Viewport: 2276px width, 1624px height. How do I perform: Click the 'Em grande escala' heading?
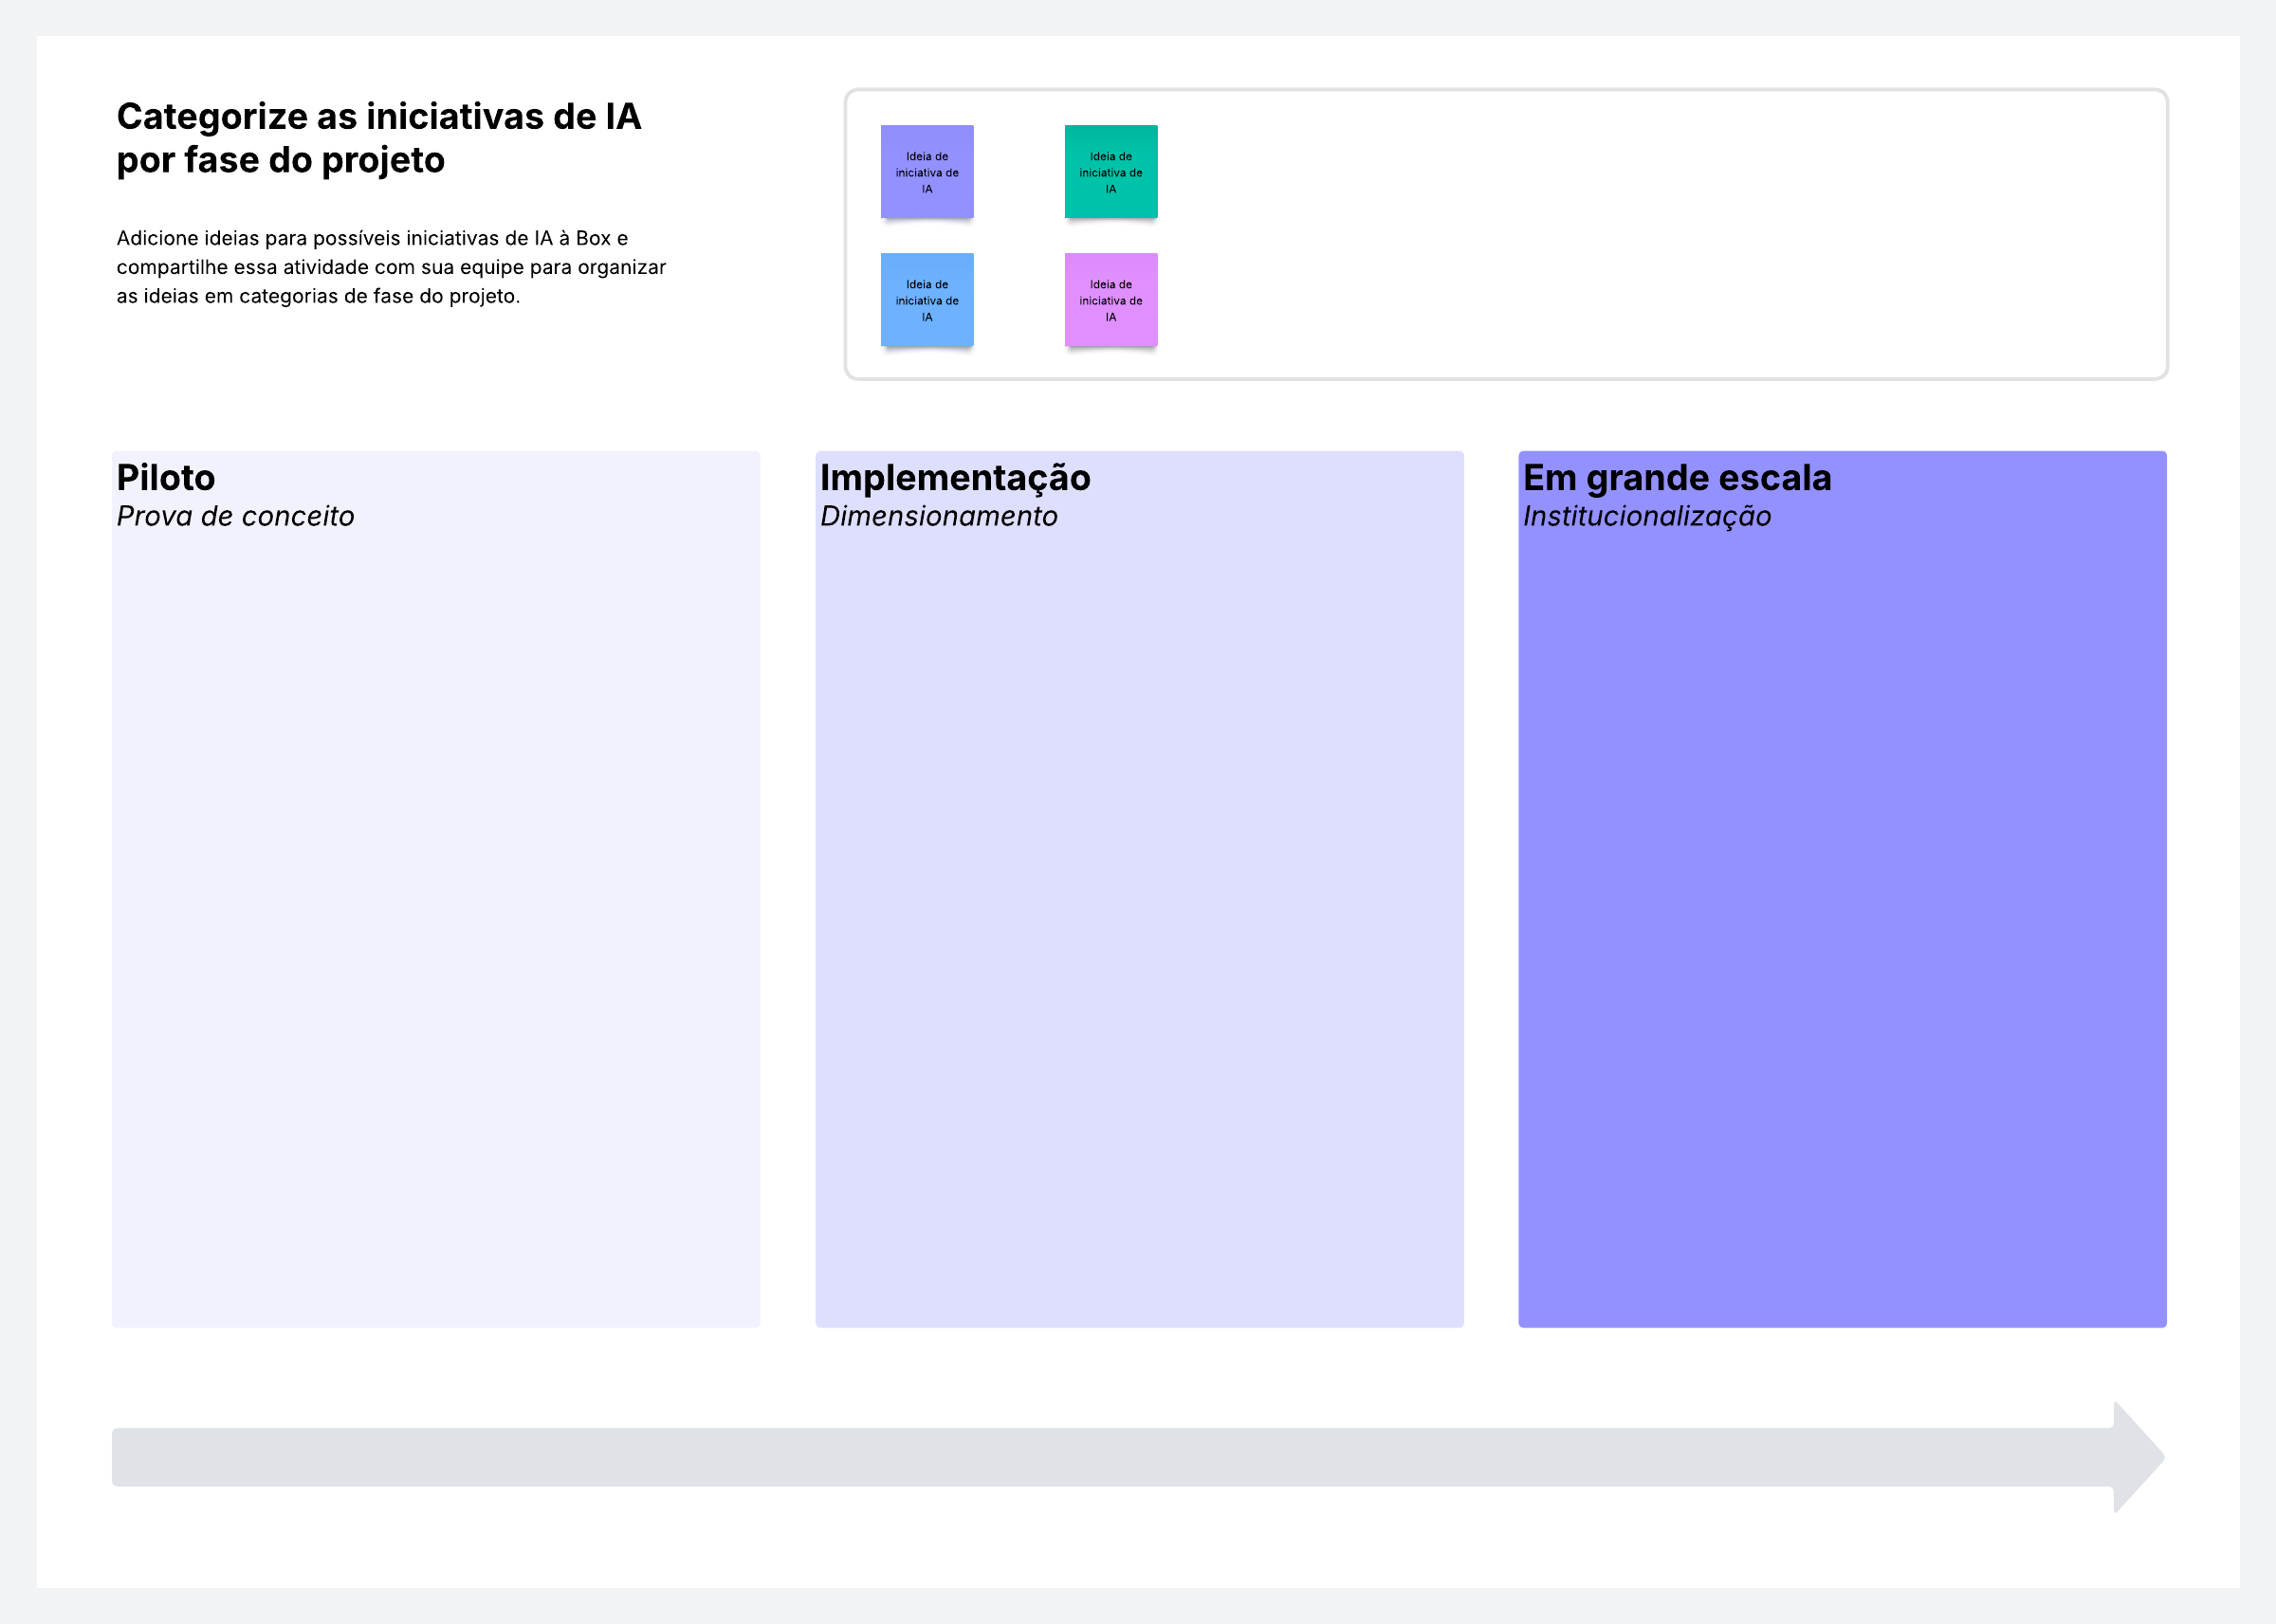coord(1676,478)
